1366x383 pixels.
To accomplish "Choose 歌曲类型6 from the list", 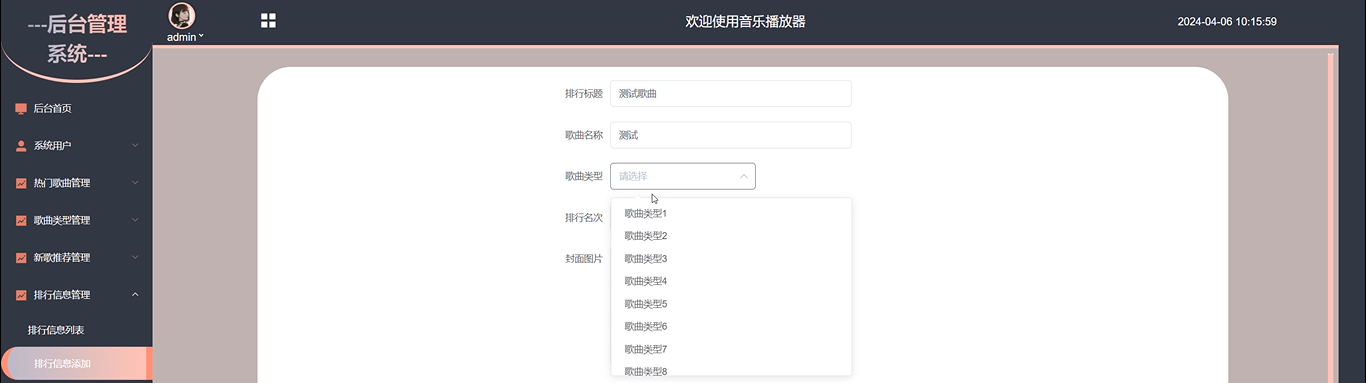I will coord(731,326).
